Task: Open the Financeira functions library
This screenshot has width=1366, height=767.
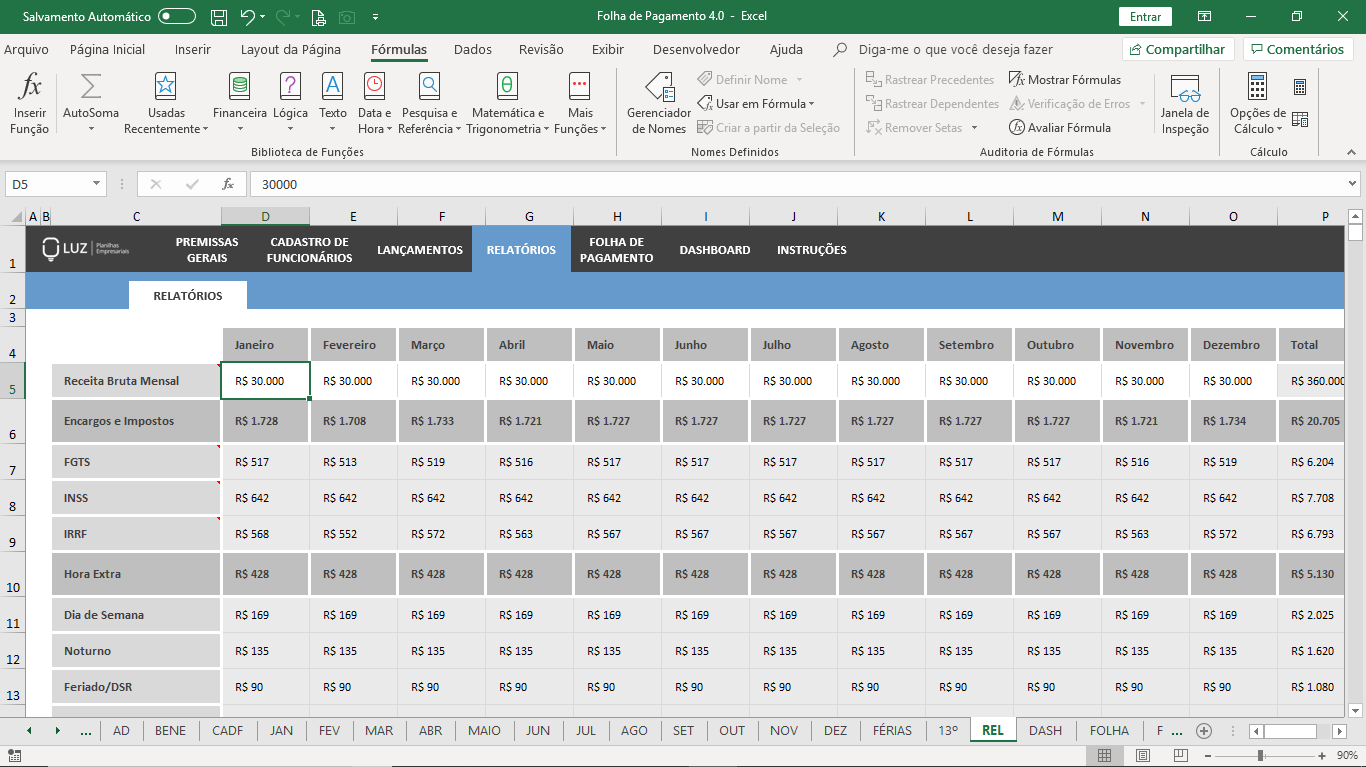Action: click(x=239, y=103)
